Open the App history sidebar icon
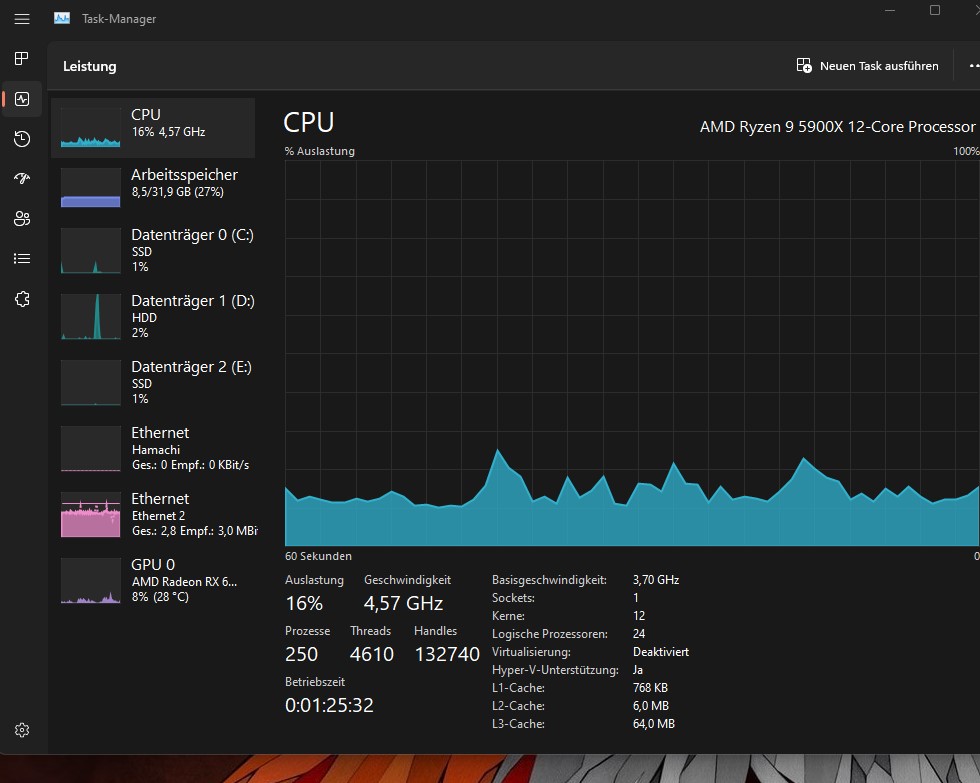 [x=22, y=139]
